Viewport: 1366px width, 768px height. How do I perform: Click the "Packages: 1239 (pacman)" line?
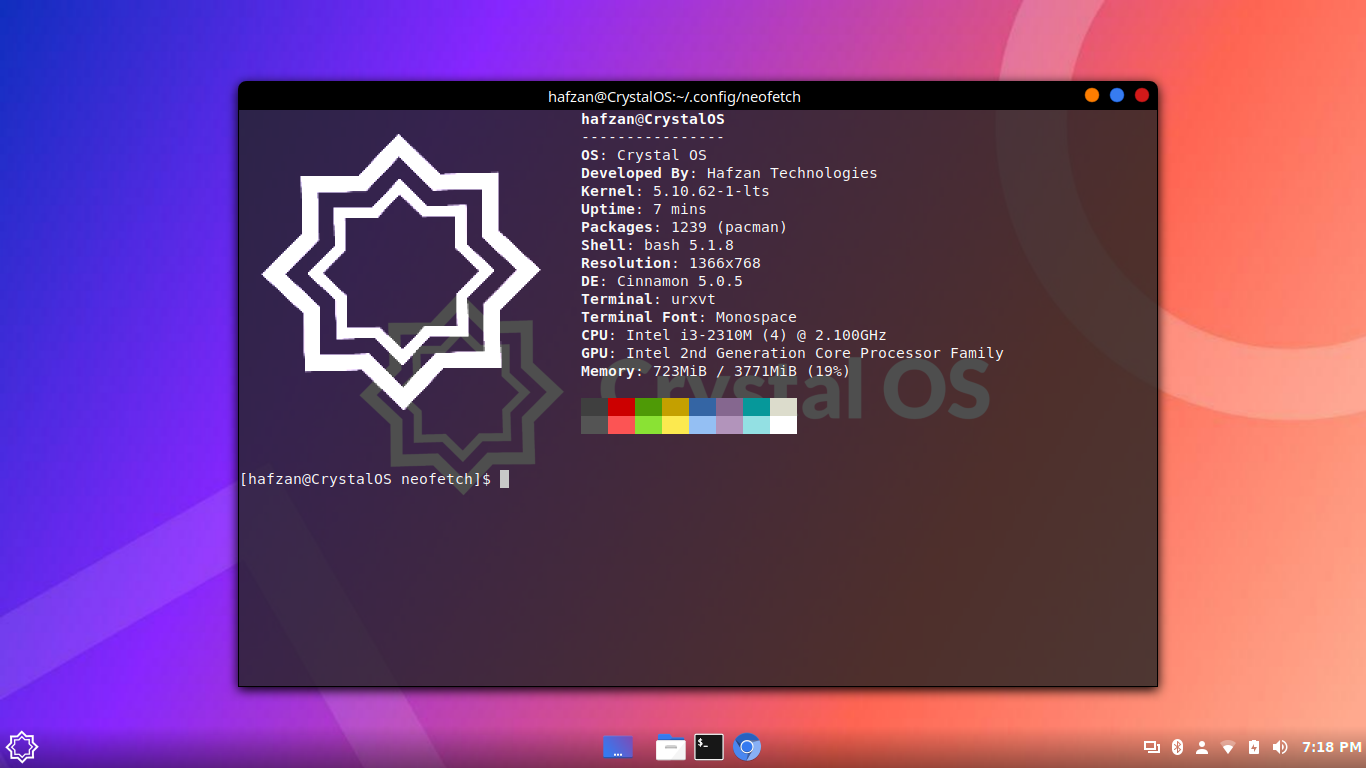click(x=684, y=227)
